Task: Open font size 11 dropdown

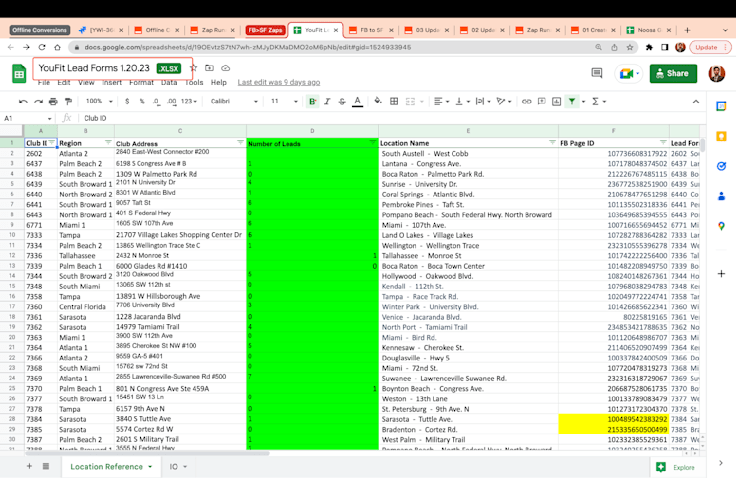Action: 284,101
